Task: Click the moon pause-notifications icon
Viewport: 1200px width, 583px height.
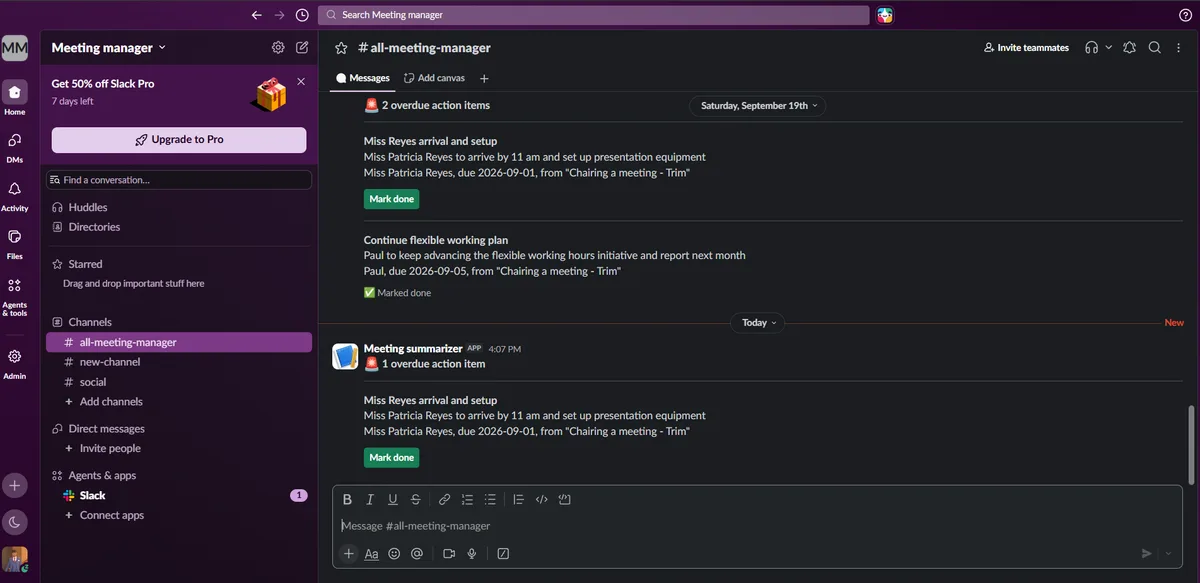Action: point(14,521)
